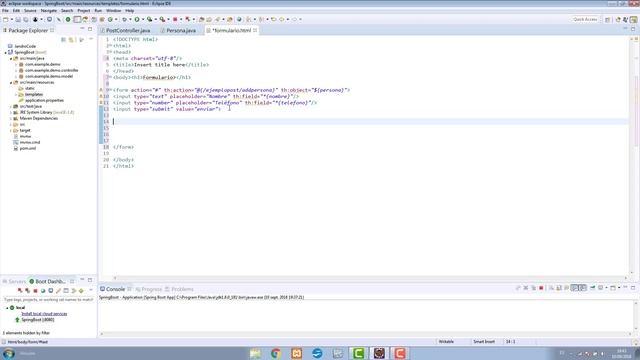The width and height of the screenshot is (640, 360).
Task: Click the Quick Access search field
Action: coord(585,20)
